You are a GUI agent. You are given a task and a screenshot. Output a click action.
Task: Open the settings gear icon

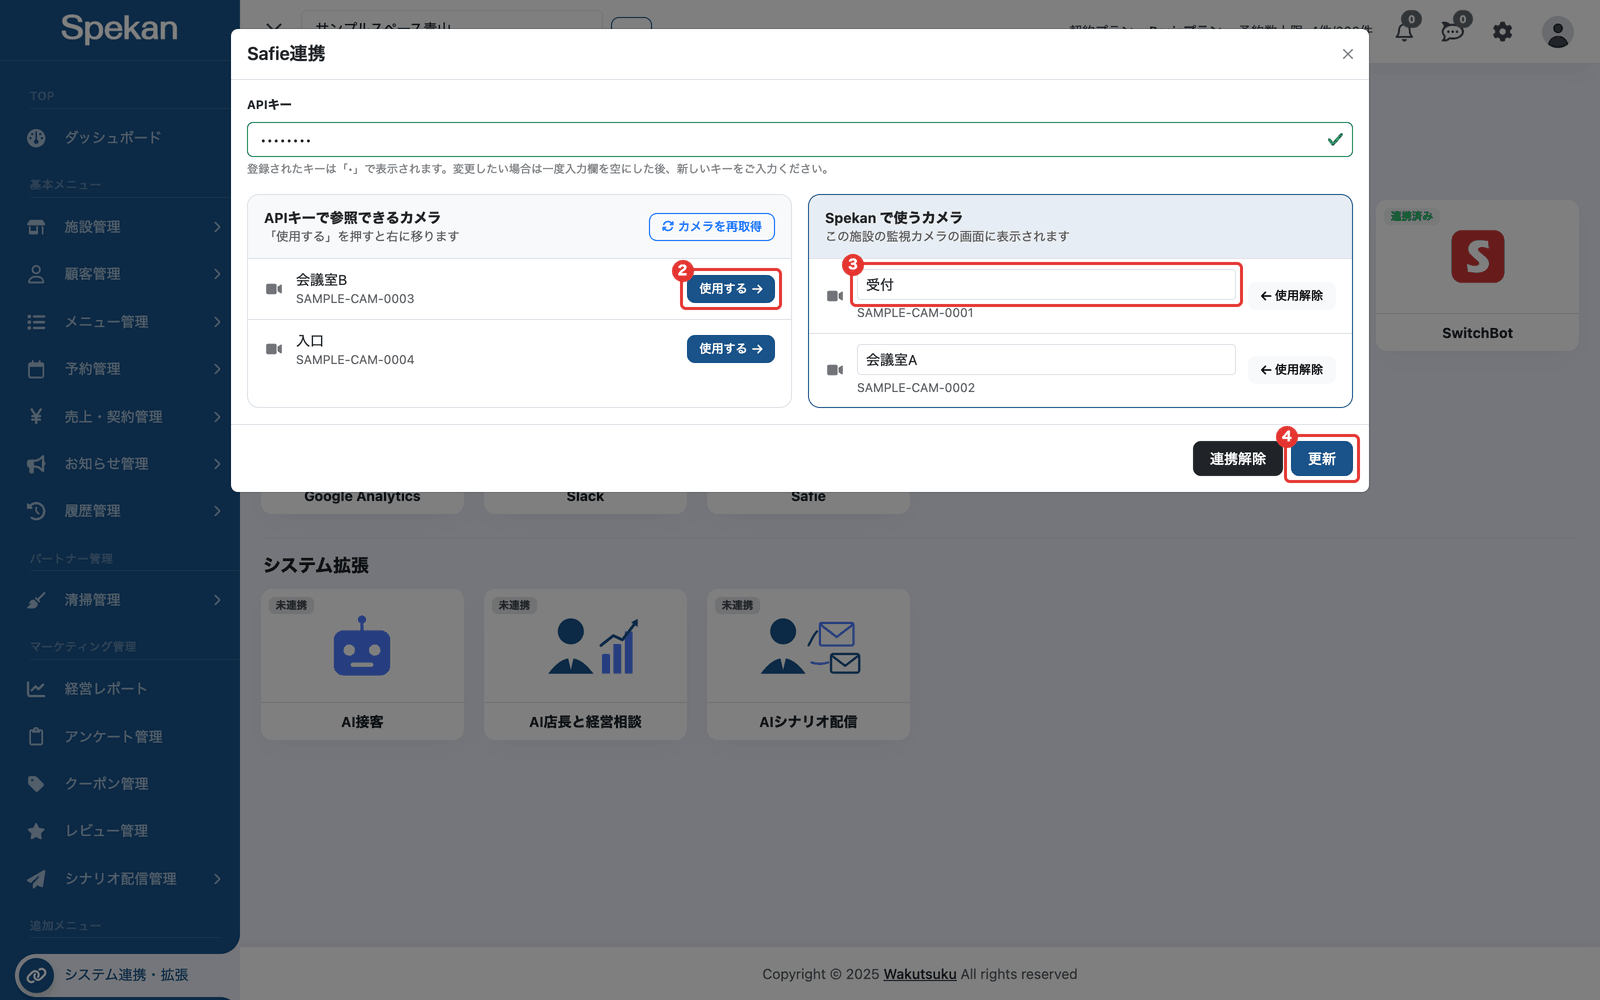[1502, 32]
